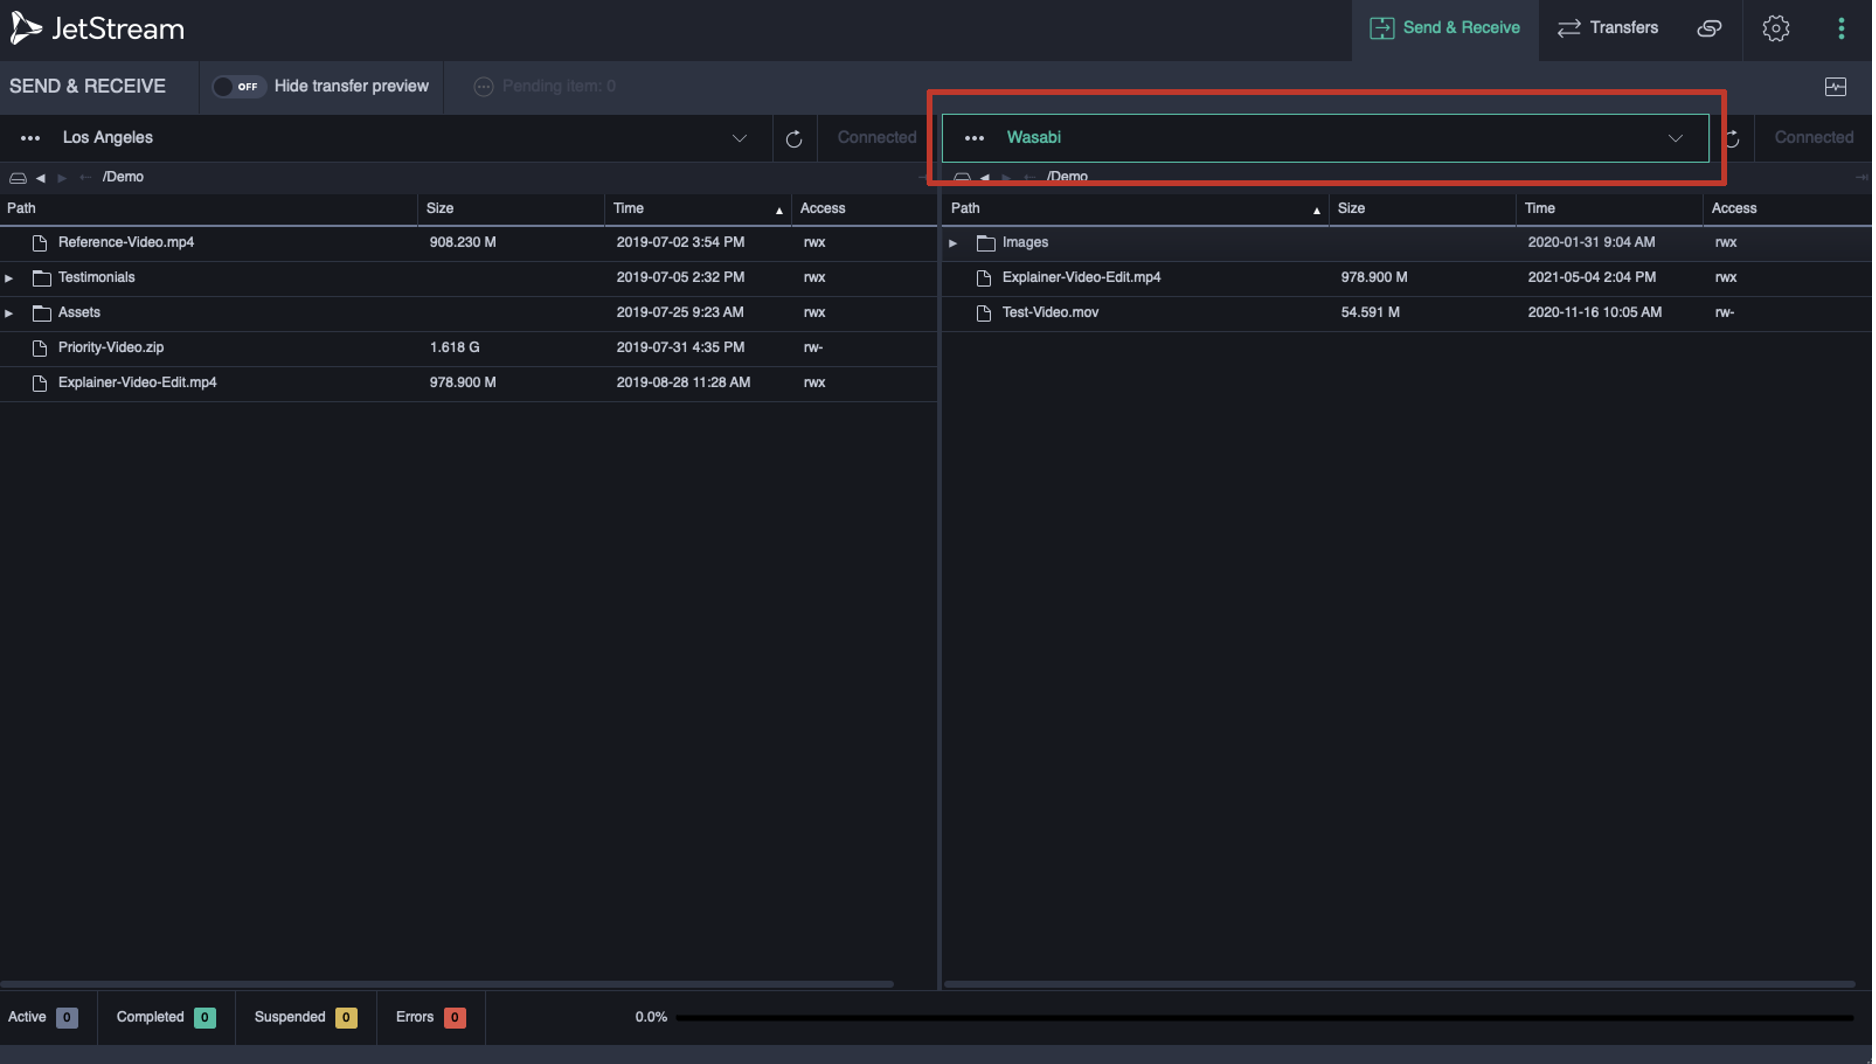Show Suspended transfers filter
This screenshot has height=1064, width=1876.
(x=306, y=1019)
